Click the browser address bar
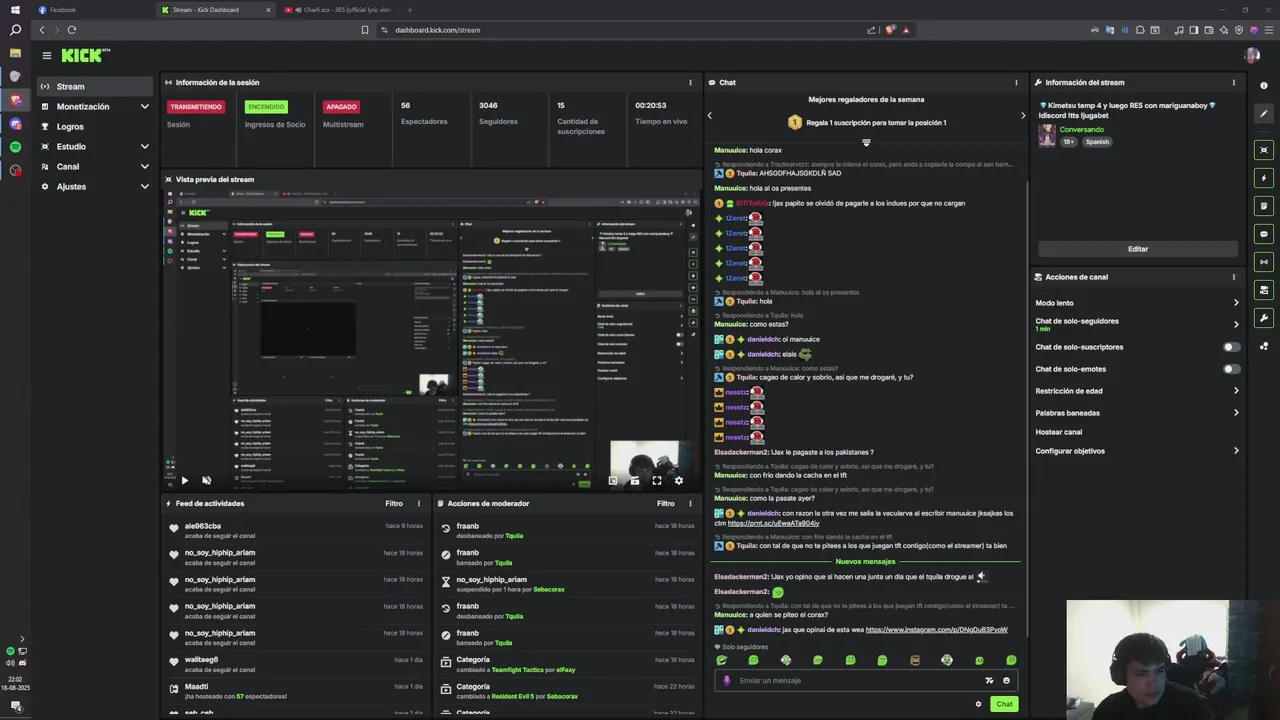The width and height of the screenshot is (1280, 720). point(620,30)
